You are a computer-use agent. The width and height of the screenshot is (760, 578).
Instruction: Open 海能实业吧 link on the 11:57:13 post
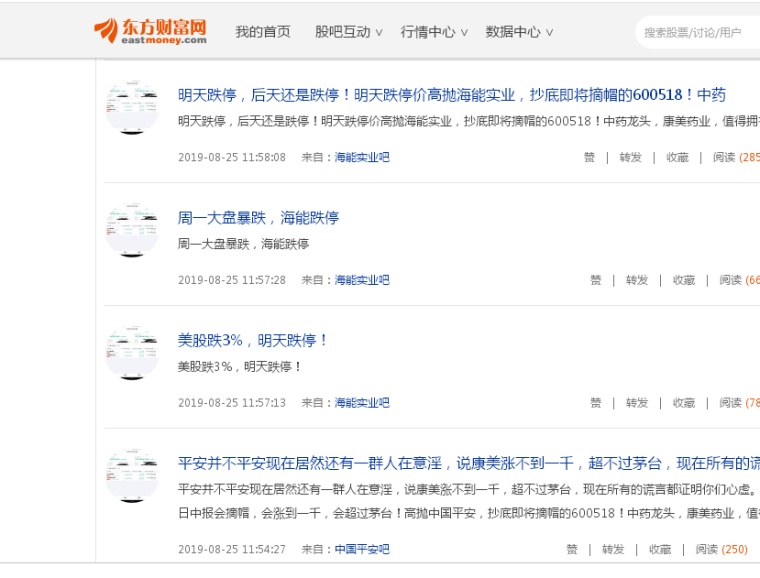[x=362, y=403]
